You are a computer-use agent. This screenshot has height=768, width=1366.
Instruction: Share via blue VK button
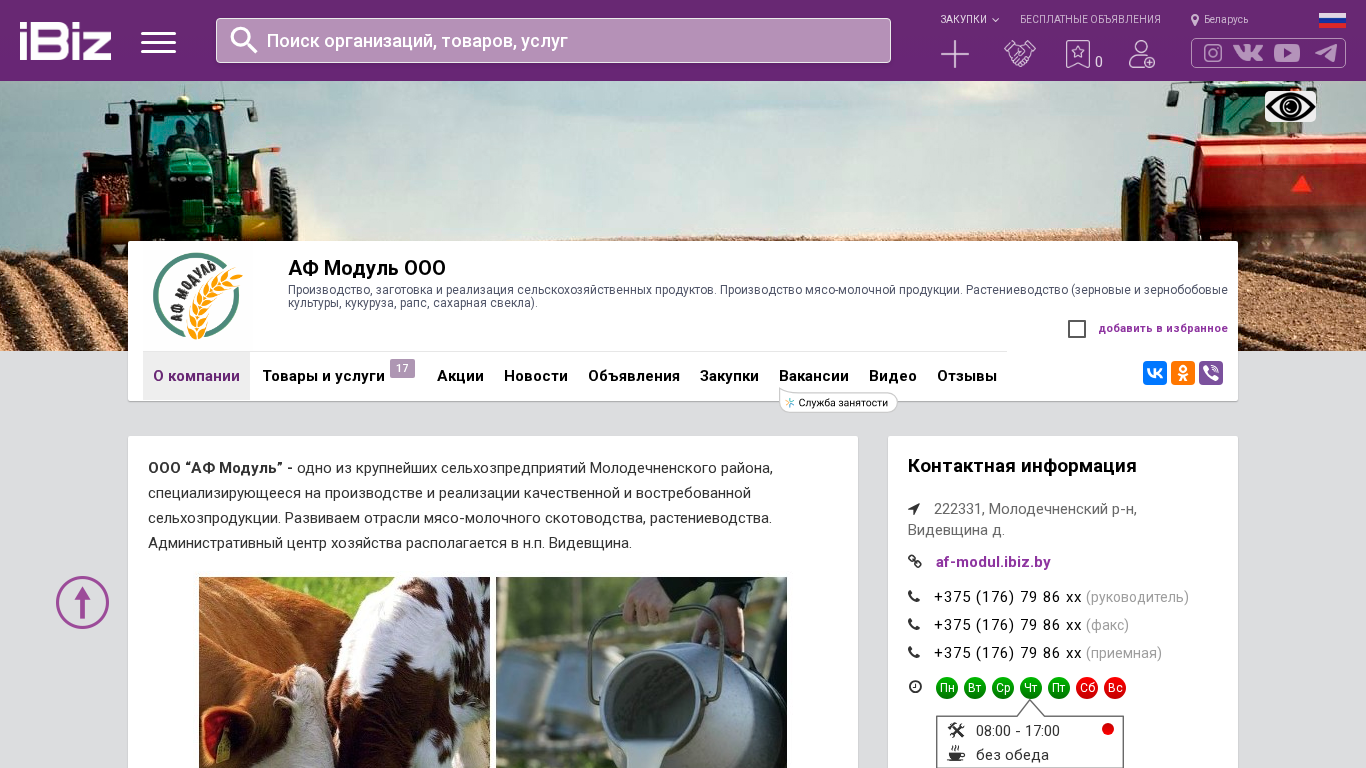pos(1155,373)
